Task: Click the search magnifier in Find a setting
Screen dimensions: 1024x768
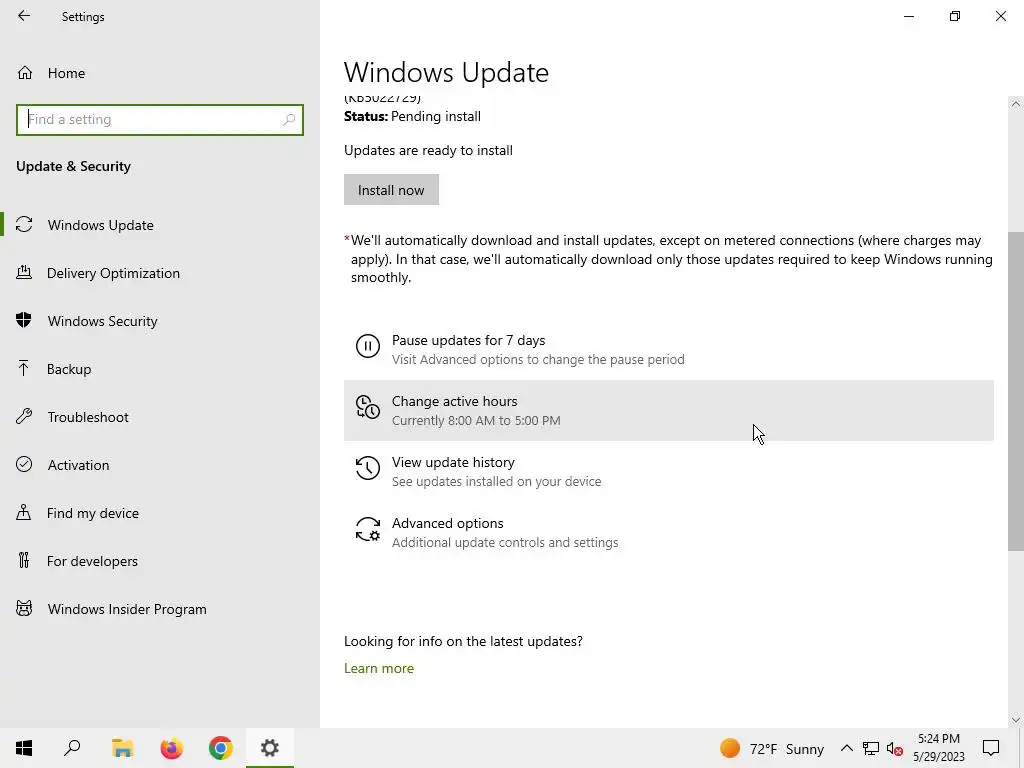Action: [289, 120]
